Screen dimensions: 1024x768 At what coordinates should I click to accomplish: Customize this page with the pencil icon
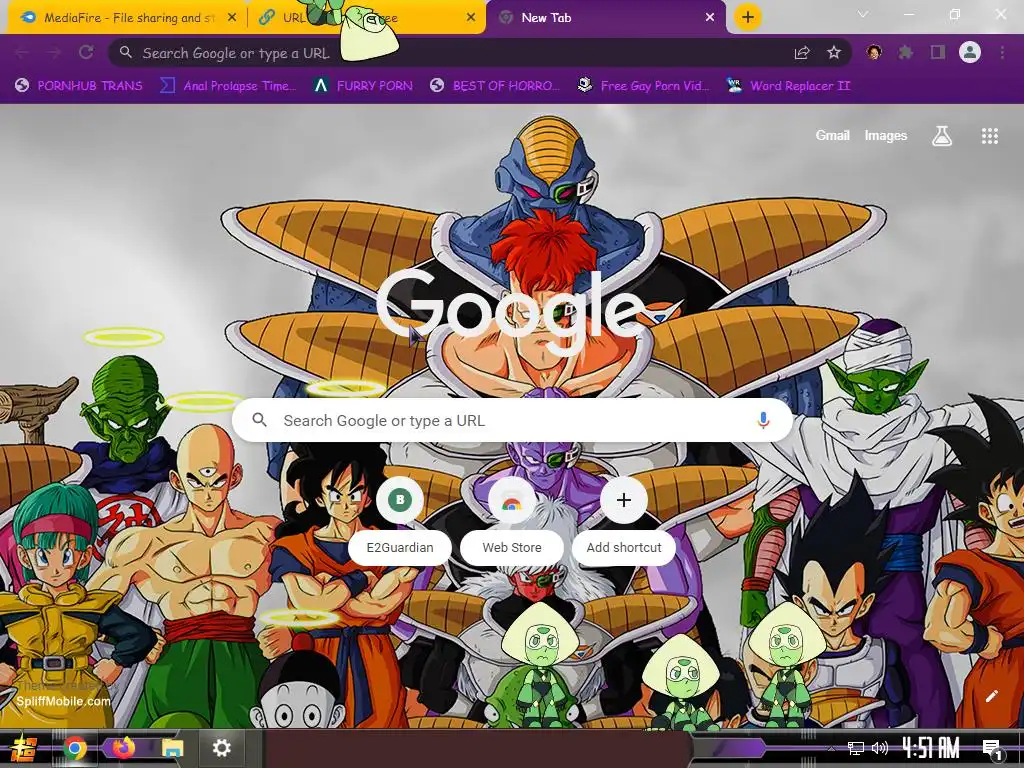pyautogui.click(x=991, y=696)
